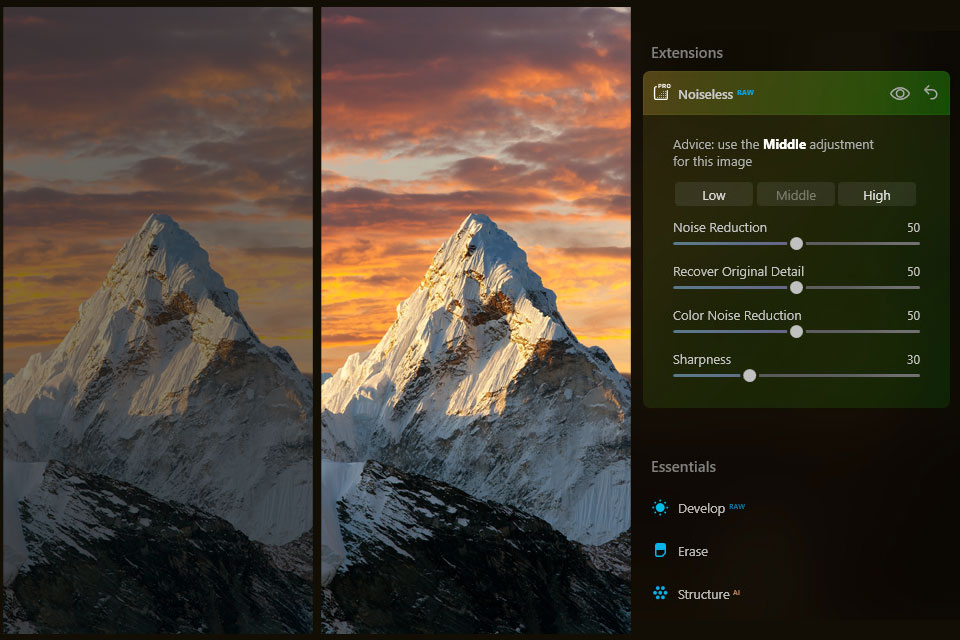Image resolution: width=960 pixels, height=640 pixels.
Task: Select the Low noise preset
Action: (714, 195)
